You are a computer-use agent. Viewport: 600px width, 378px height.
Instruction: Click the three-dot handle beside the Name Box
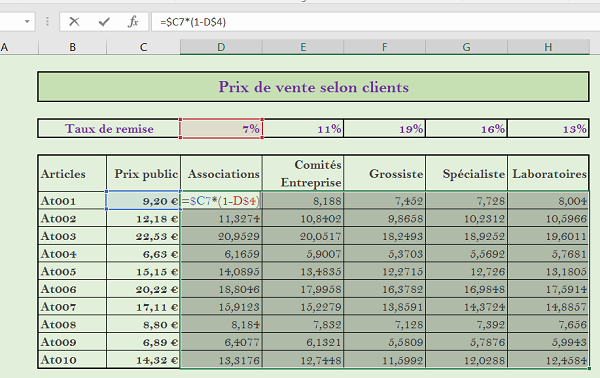(x=47, y=21)
